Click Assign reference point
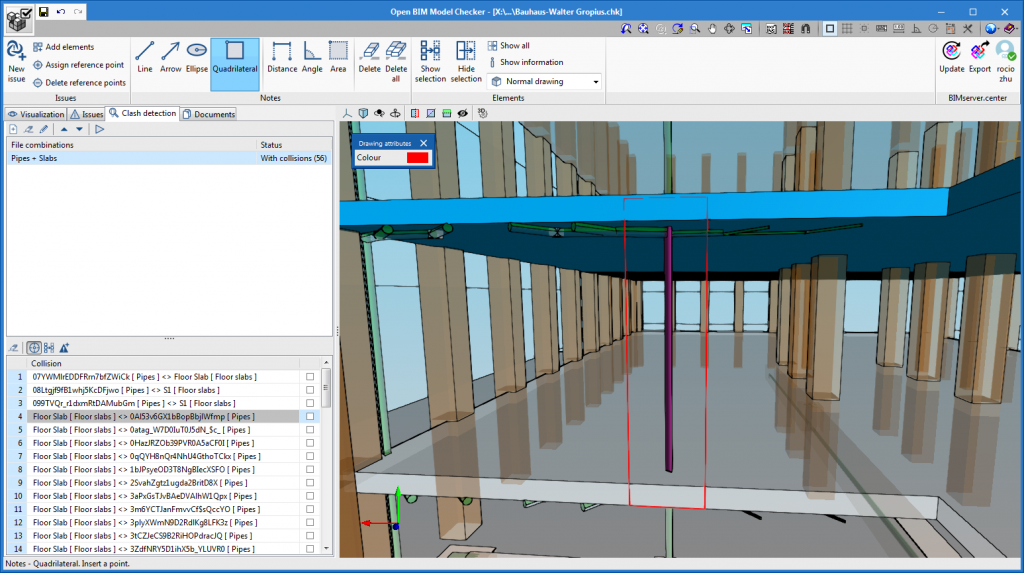Screen dimensions: 1024x573 [79, 65]
